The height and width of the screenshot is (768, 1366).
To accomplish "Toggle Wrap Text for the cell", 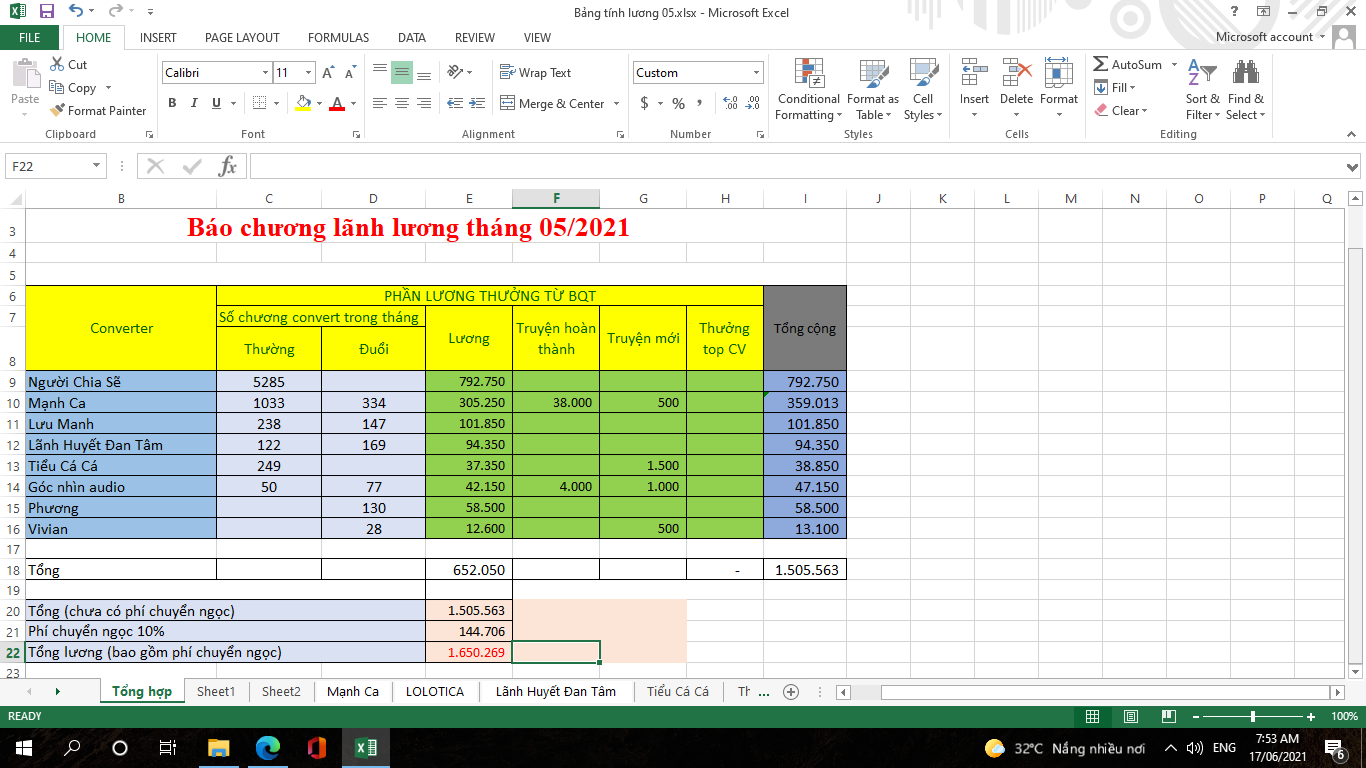I will [535, 73].
